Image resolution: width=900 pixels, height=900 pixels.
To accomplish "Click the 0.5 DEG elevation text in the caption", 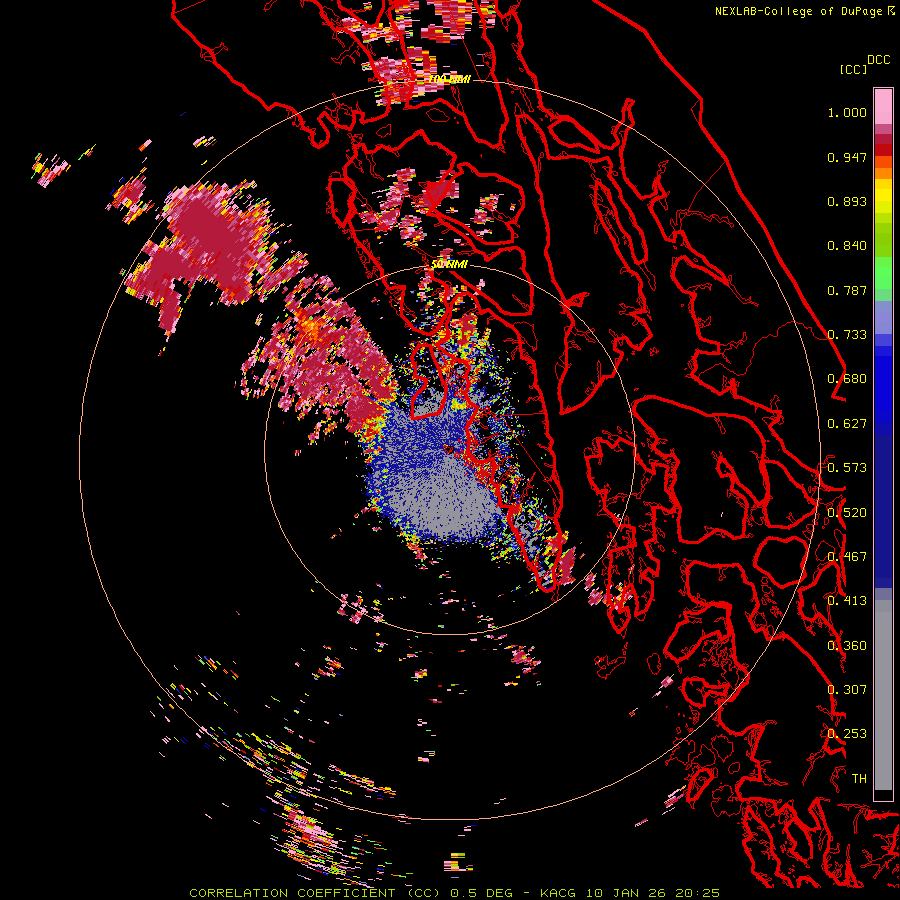I will pos(483,893).
